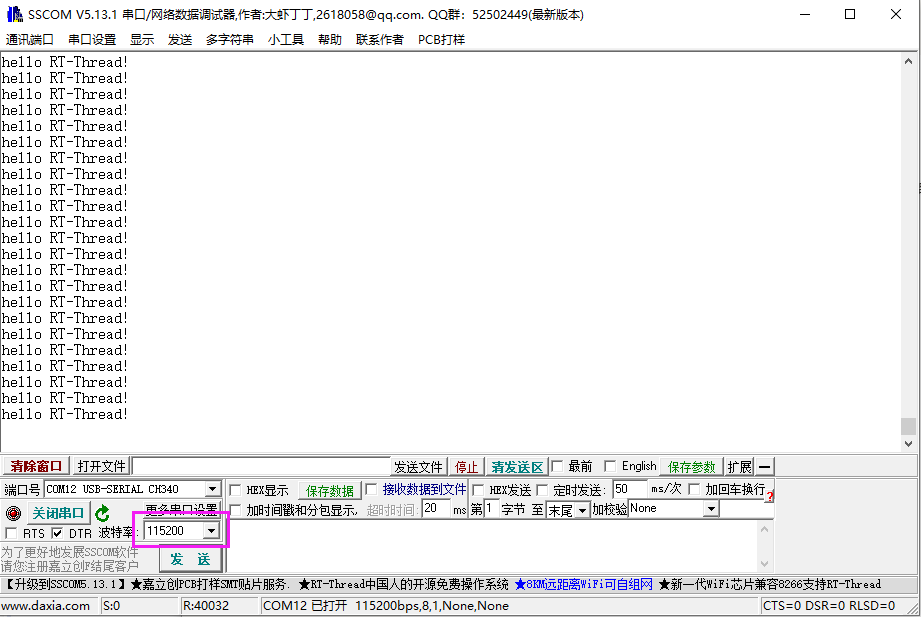Screen dimensions: 921x617
Task: Check the 定时发送 timed send option
Action: pos(543,490)
